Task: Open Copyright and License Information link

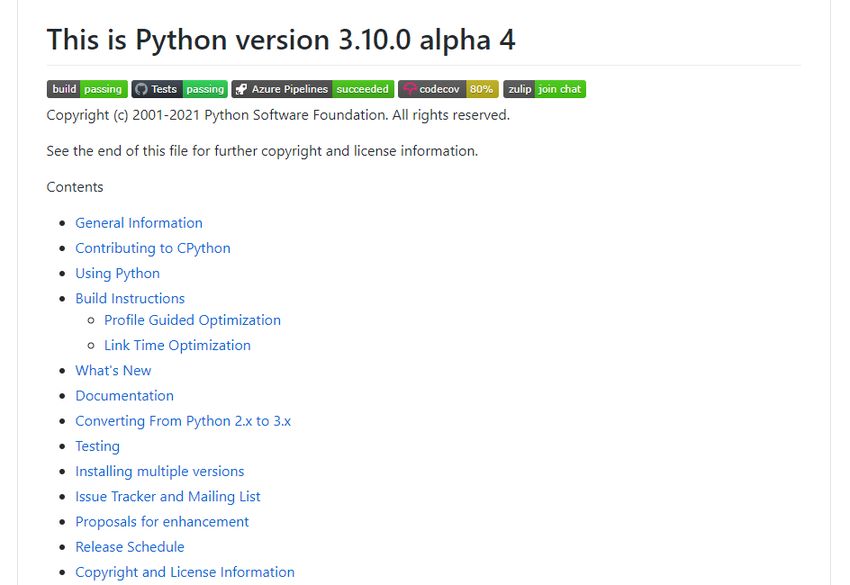Action: (185, 573)
